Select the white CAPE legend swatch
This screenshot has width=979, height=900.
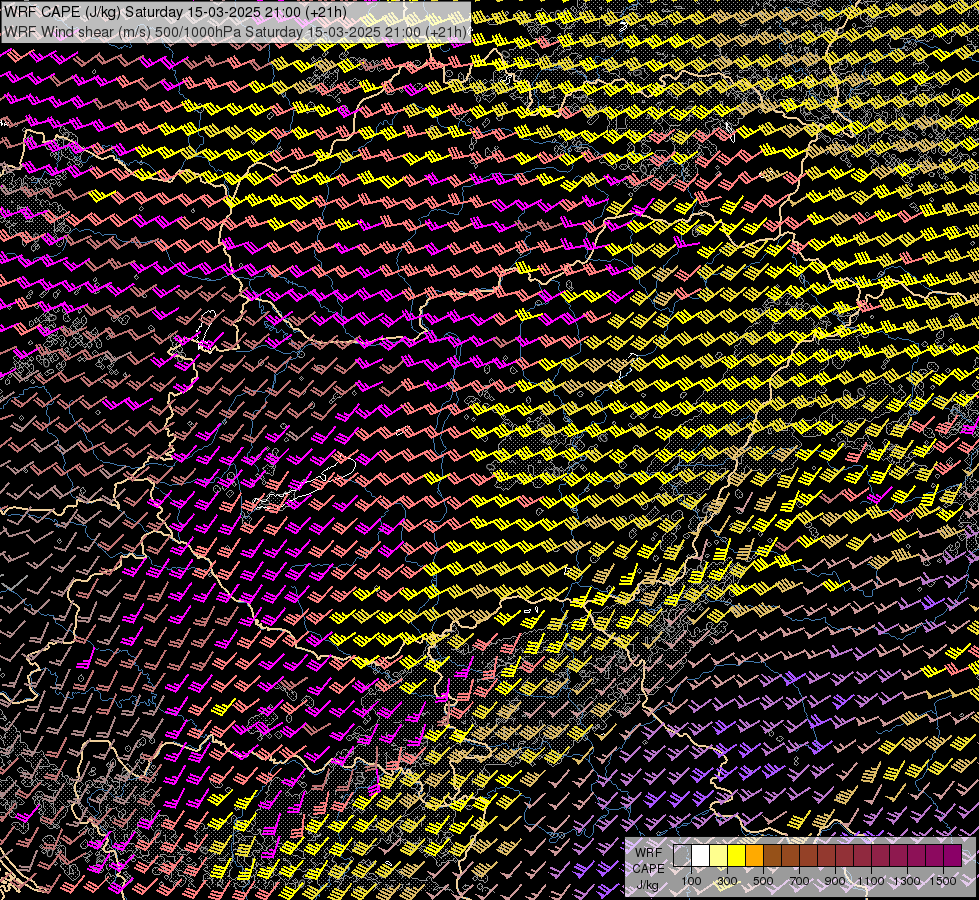[x=700, y=855]
